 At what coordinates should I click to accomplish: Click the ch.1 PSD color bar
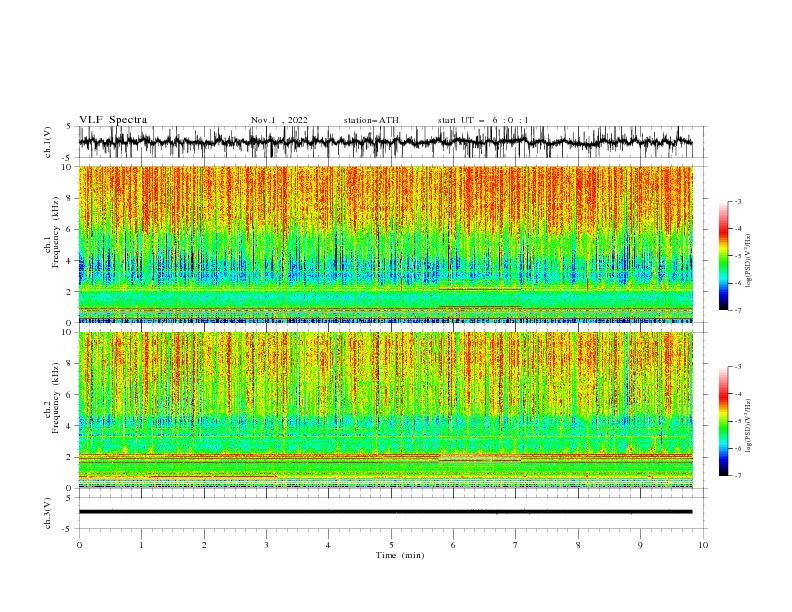pyautogui.click(x=723, y=256)
